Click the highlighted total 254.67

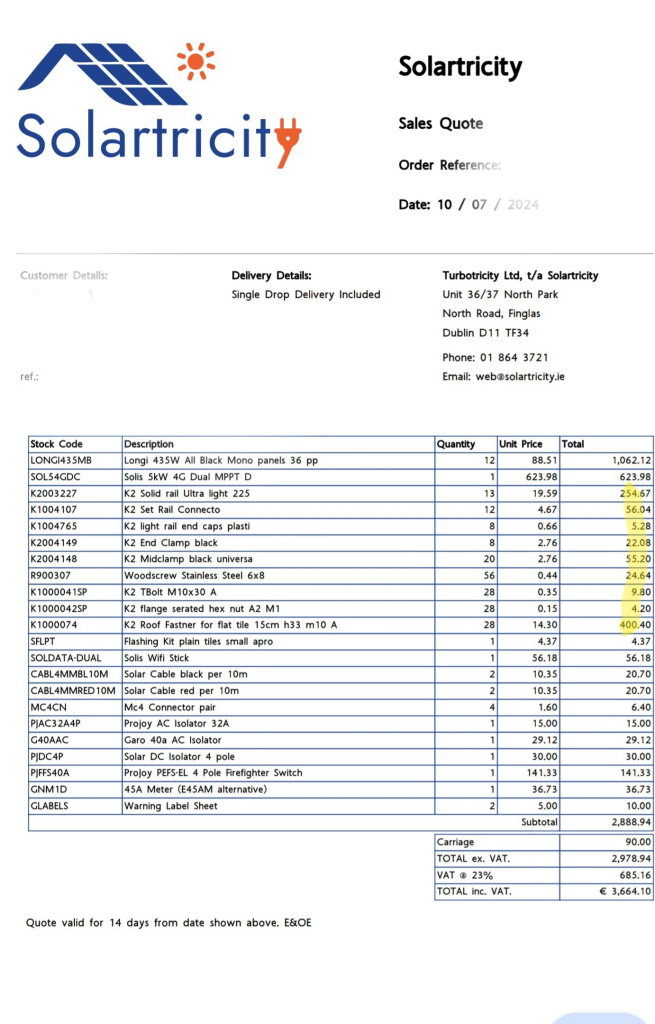(x=635, y=494)
